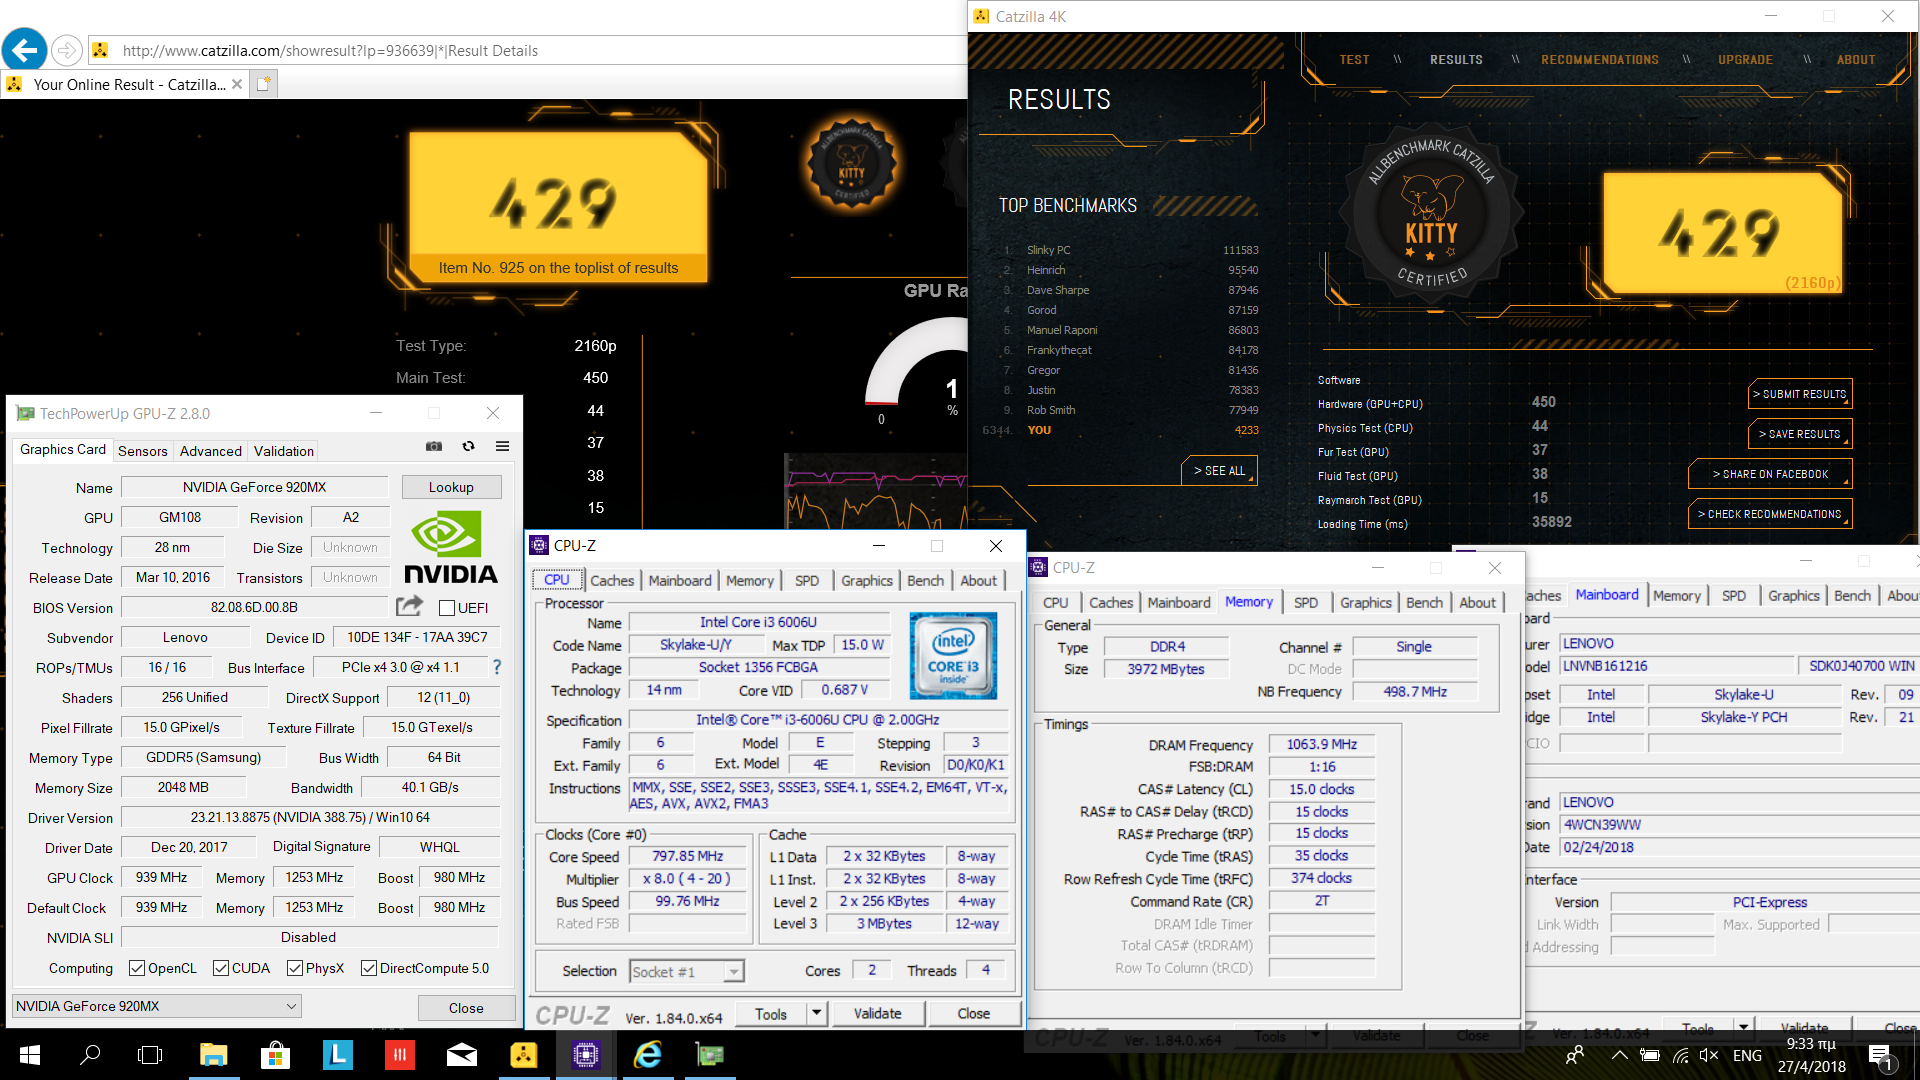
Task: Open Mail app from taskbar
Action: (x=461, y=1055)
